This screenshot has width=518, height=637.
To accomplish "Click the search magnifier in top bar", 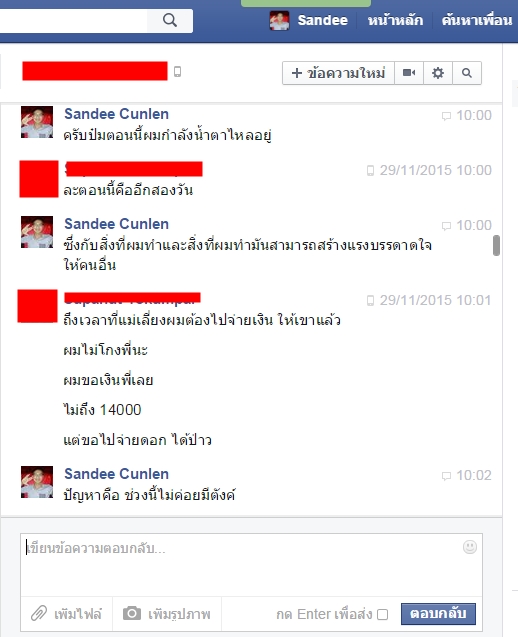I will tap(170, 20).
